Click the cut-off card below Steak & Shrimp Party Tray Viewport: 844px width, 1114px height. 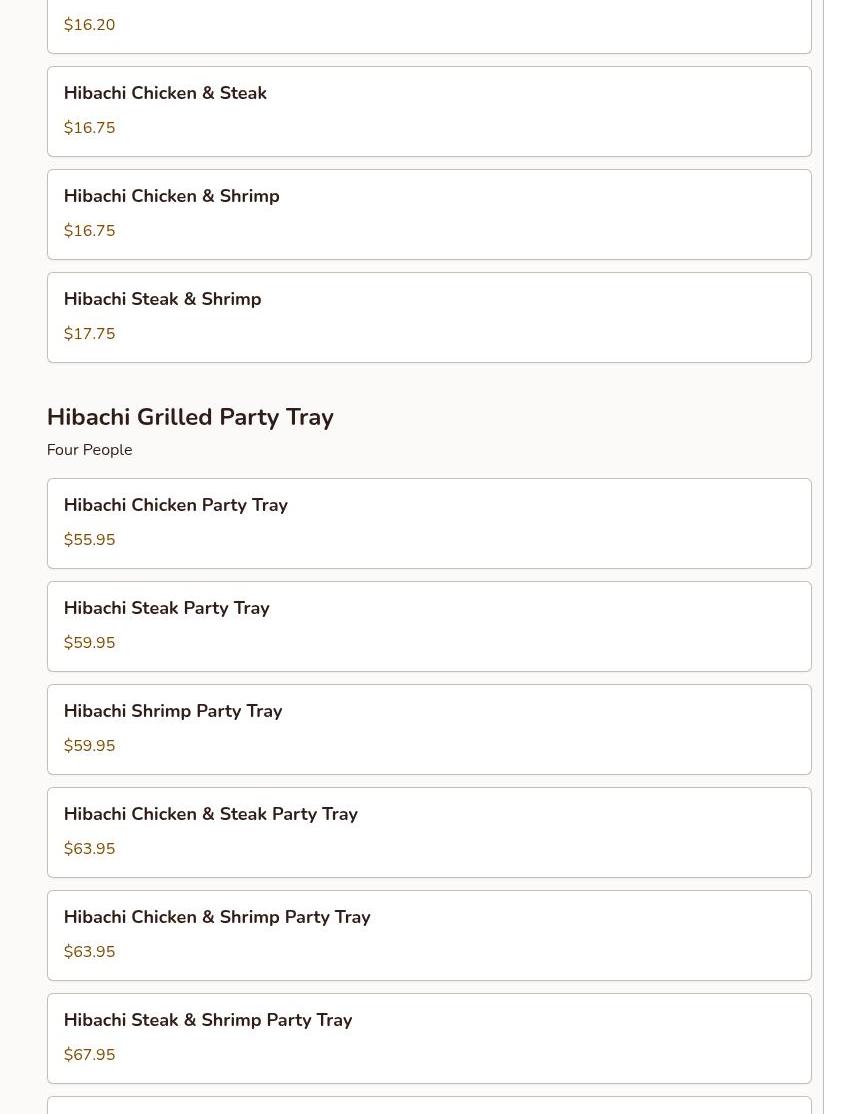point(429,1106)
